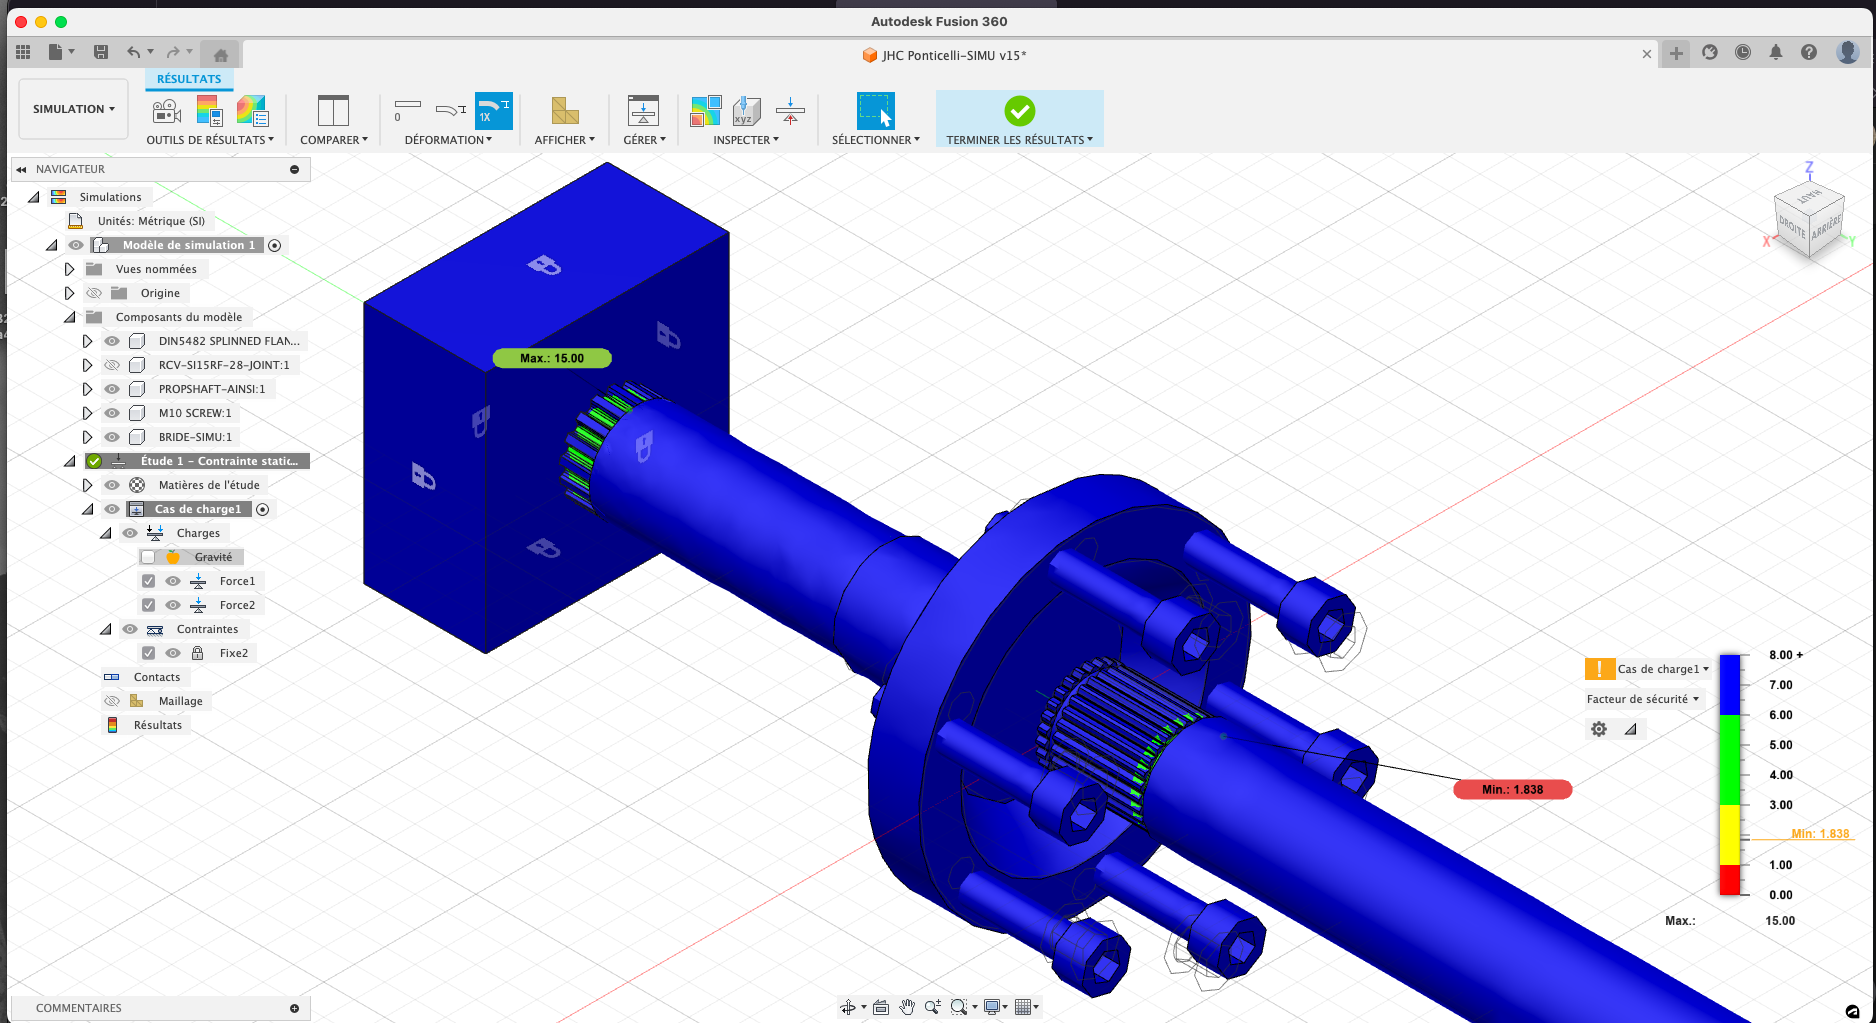Viewport: 1876px width, 1023px height.
Task: Uncheck the Force1 load checkbox
Action: [148, 581]
